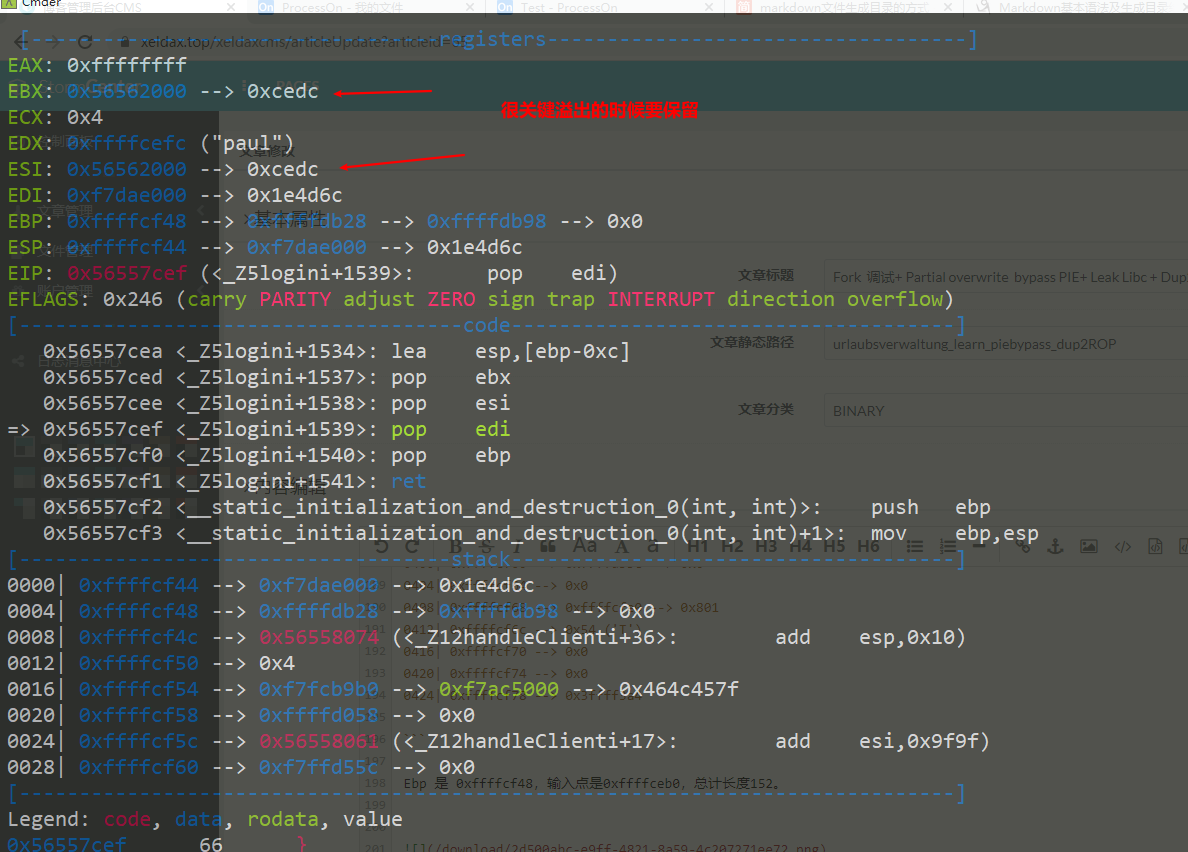Close the ProcessOn - 我的文件 tab
This screenshot has height=852, width=1188.
[470, 8]
